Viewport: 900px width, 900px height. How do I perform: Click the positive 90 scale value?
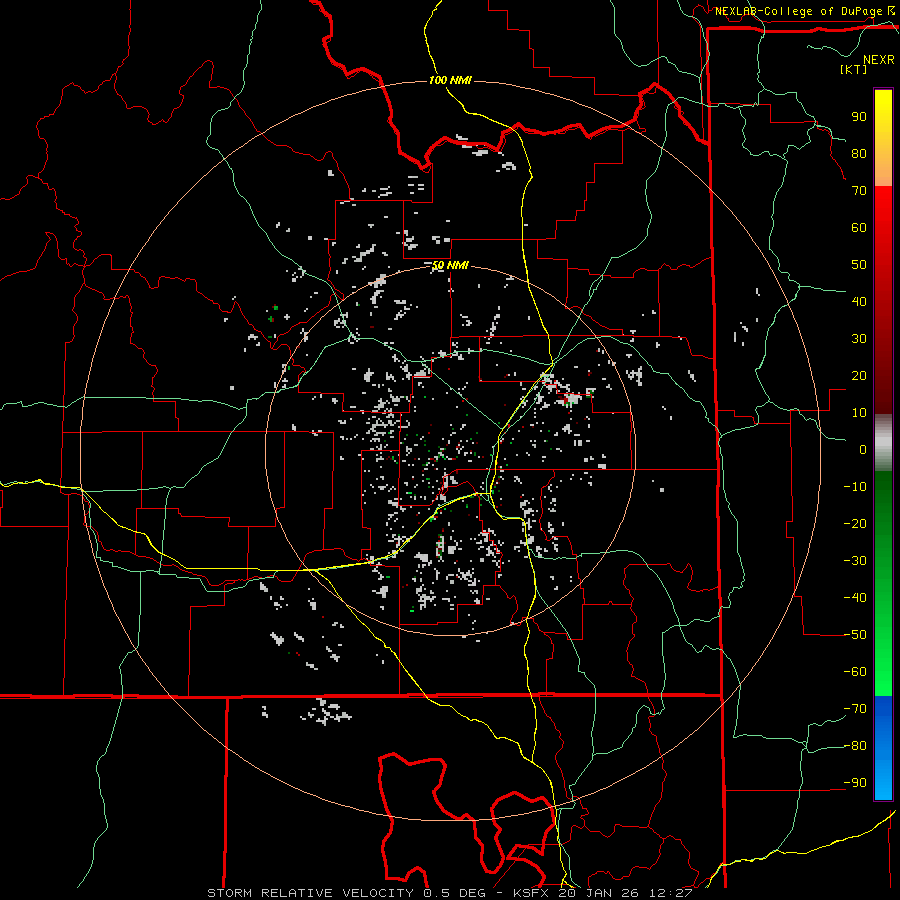[859, 117]
